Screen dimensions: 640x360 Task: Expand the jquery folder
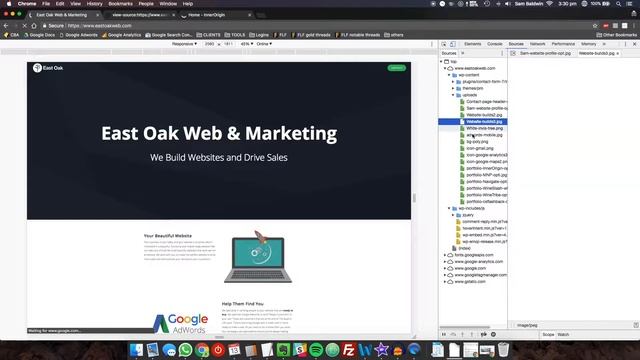[453, 215]
